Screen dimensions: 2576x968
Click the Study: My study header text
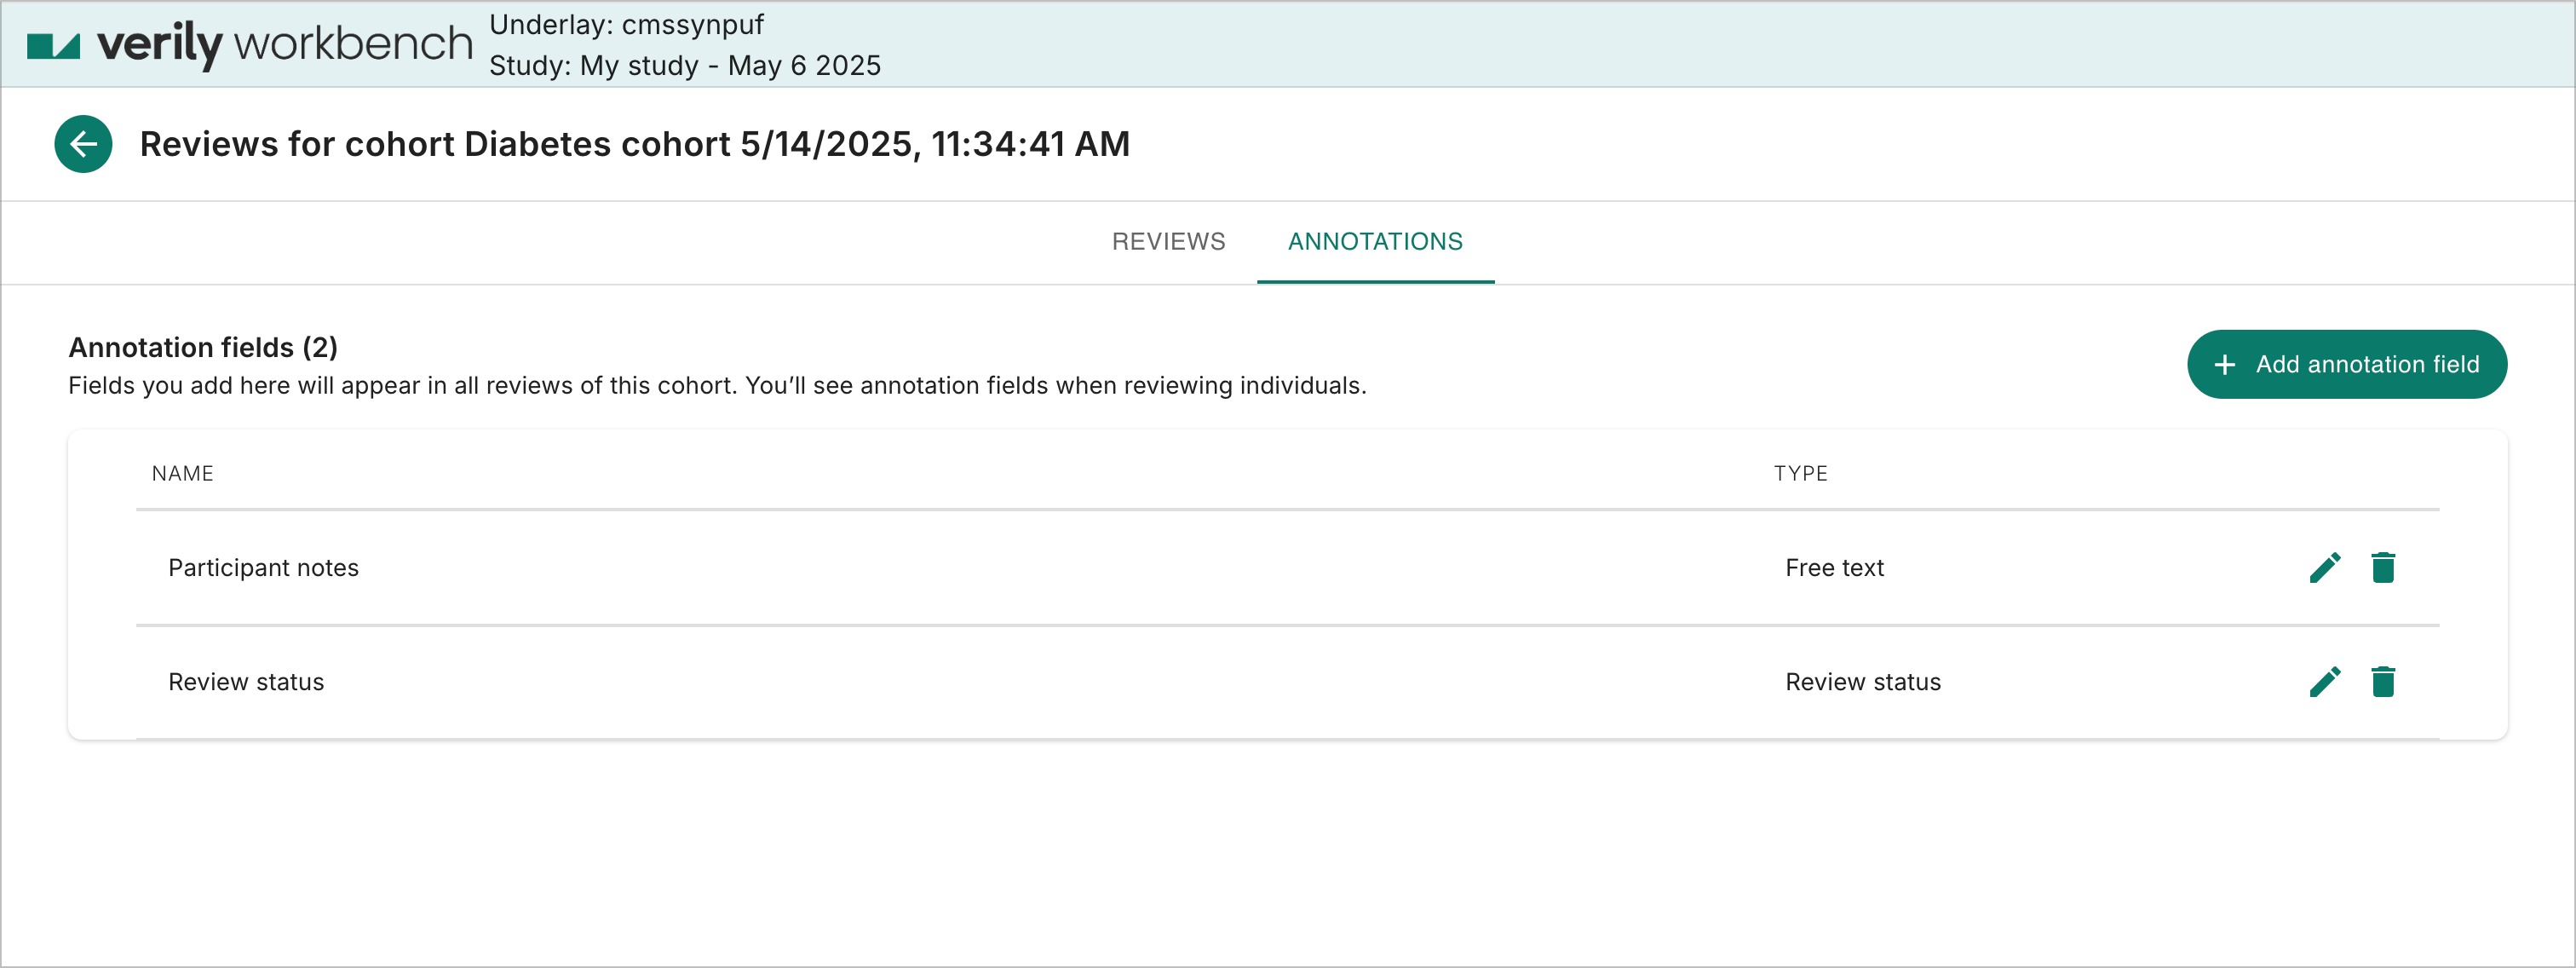684,65
